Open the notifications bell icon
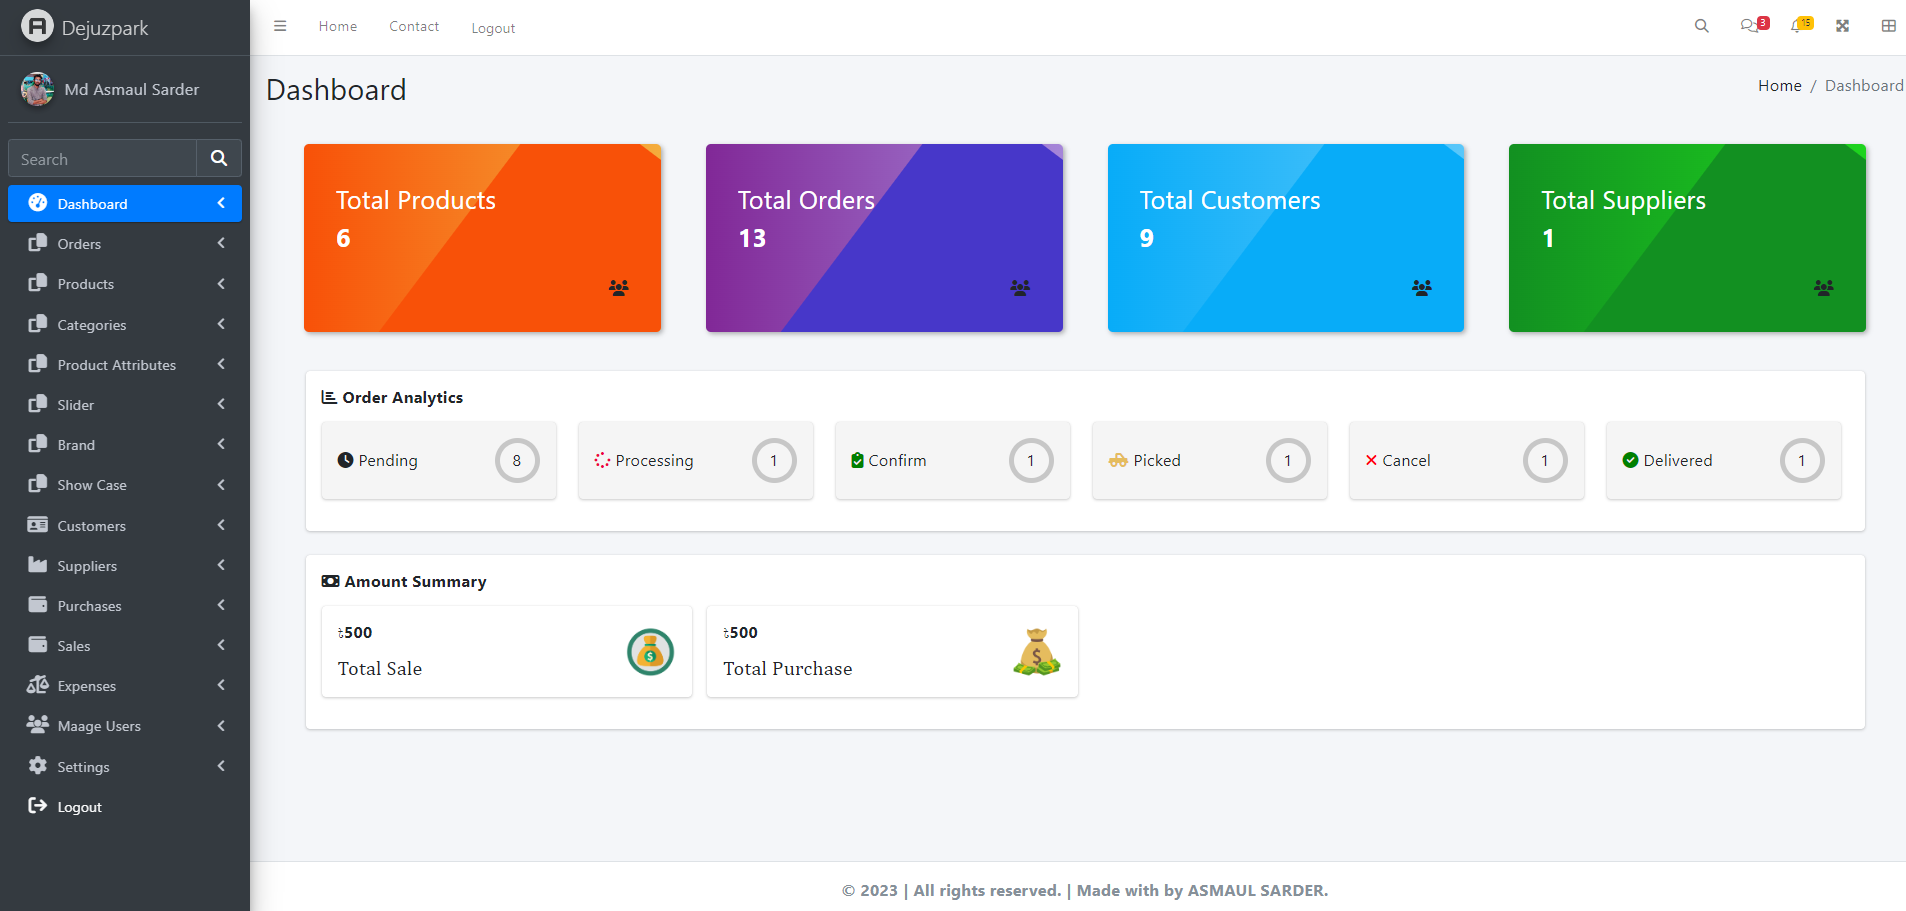The width and height of the screenshot is (1906, 911). click(x=1798, y=26)
